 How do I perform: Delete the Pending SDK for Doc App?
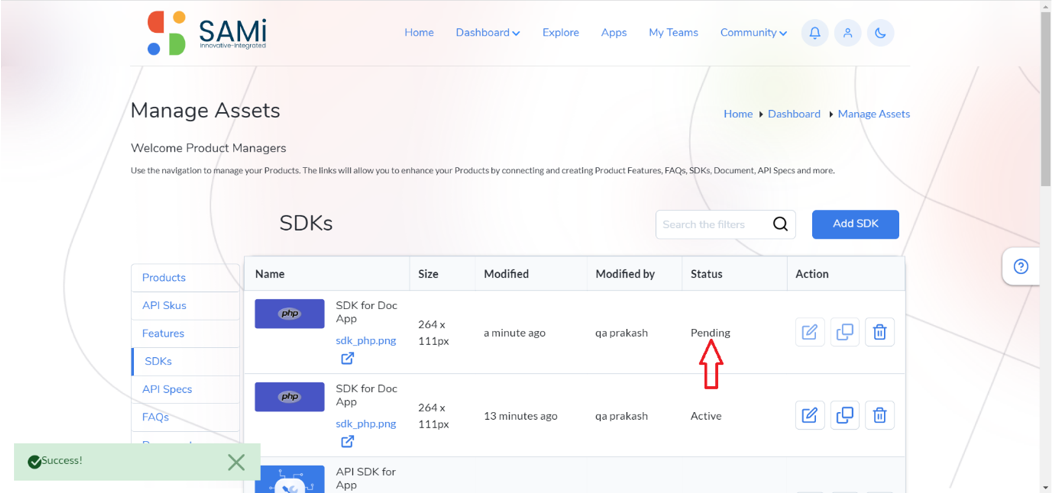879,332
